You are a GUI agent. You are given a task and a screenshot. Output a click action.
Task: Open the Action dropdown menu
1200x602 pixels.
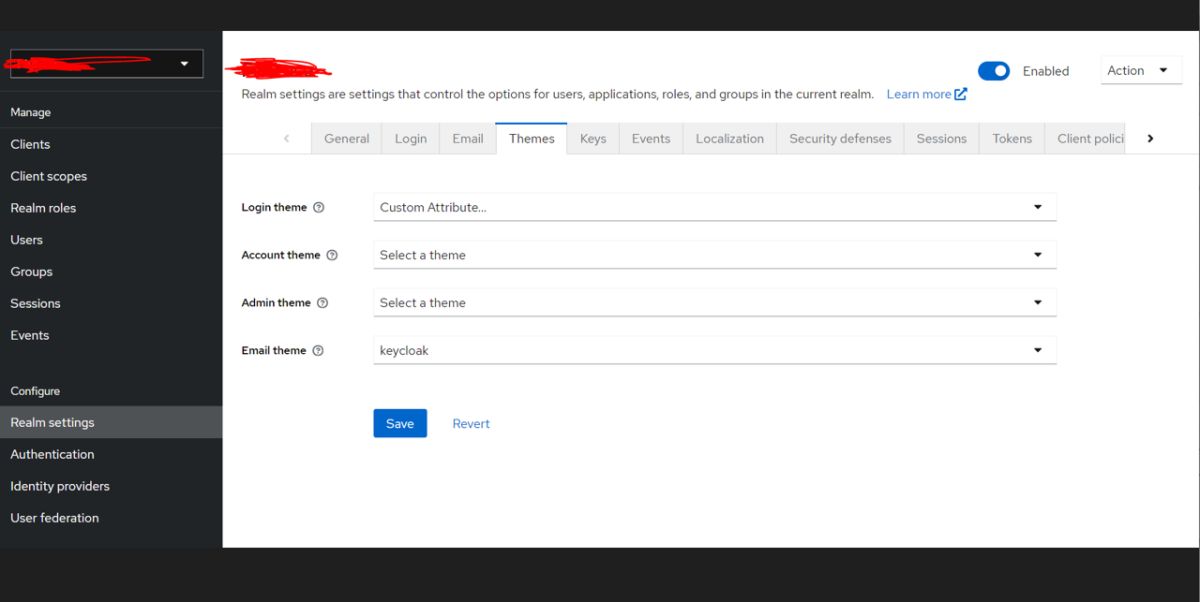point(1141,70)
